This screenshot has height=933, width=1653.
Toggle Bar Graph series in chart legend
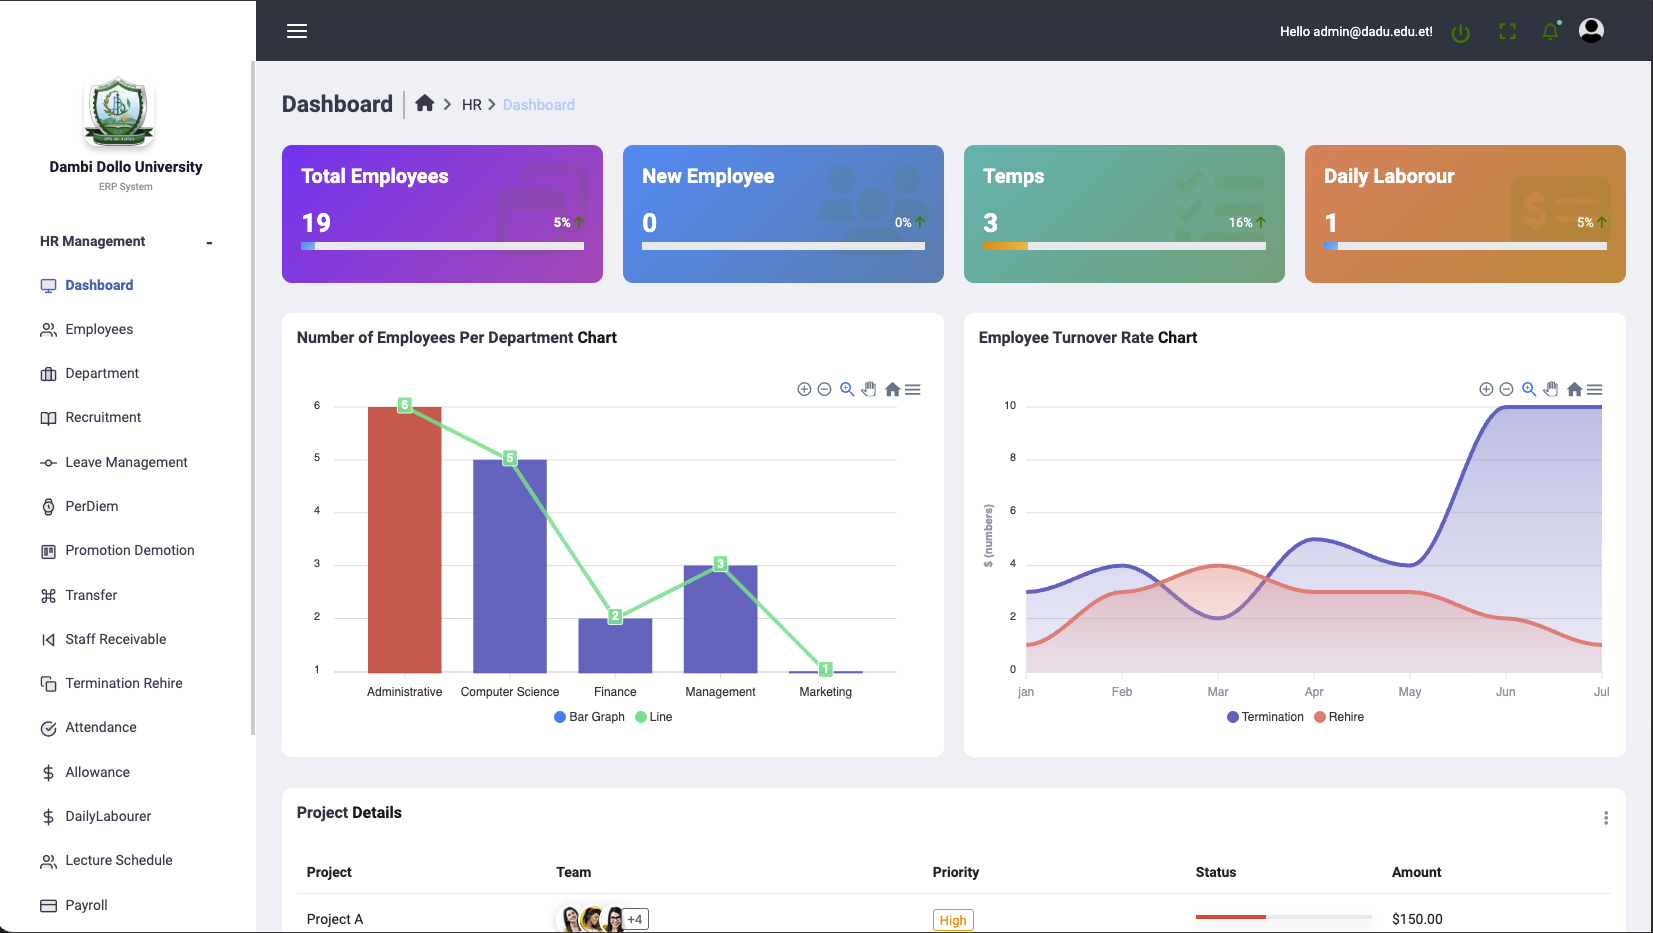click(x=589, y=717)
